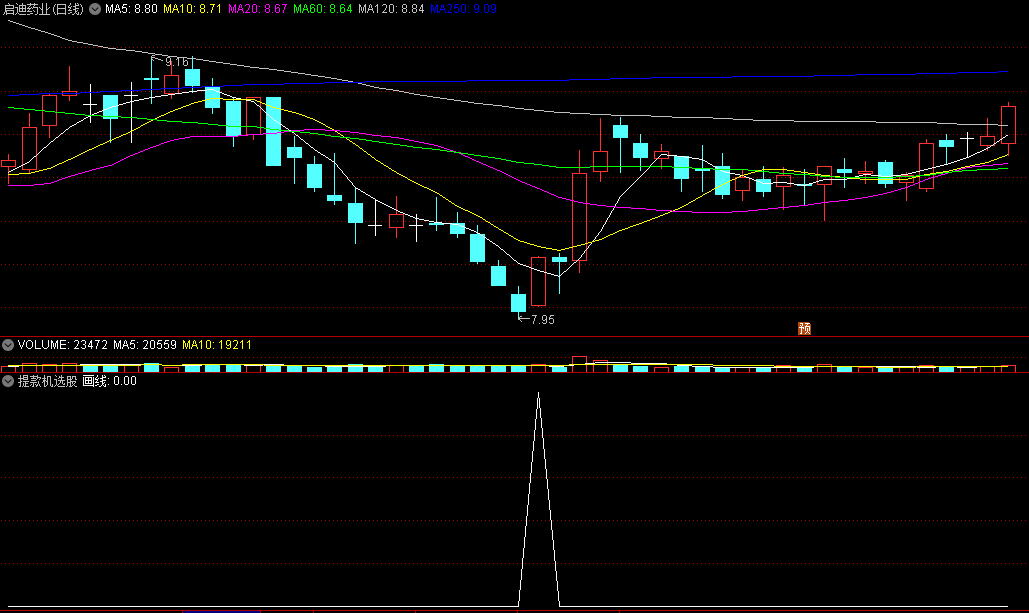Open the dropdown beside 启迪药业(日线) title
The image size is (1029, 613).
(95, 9)
